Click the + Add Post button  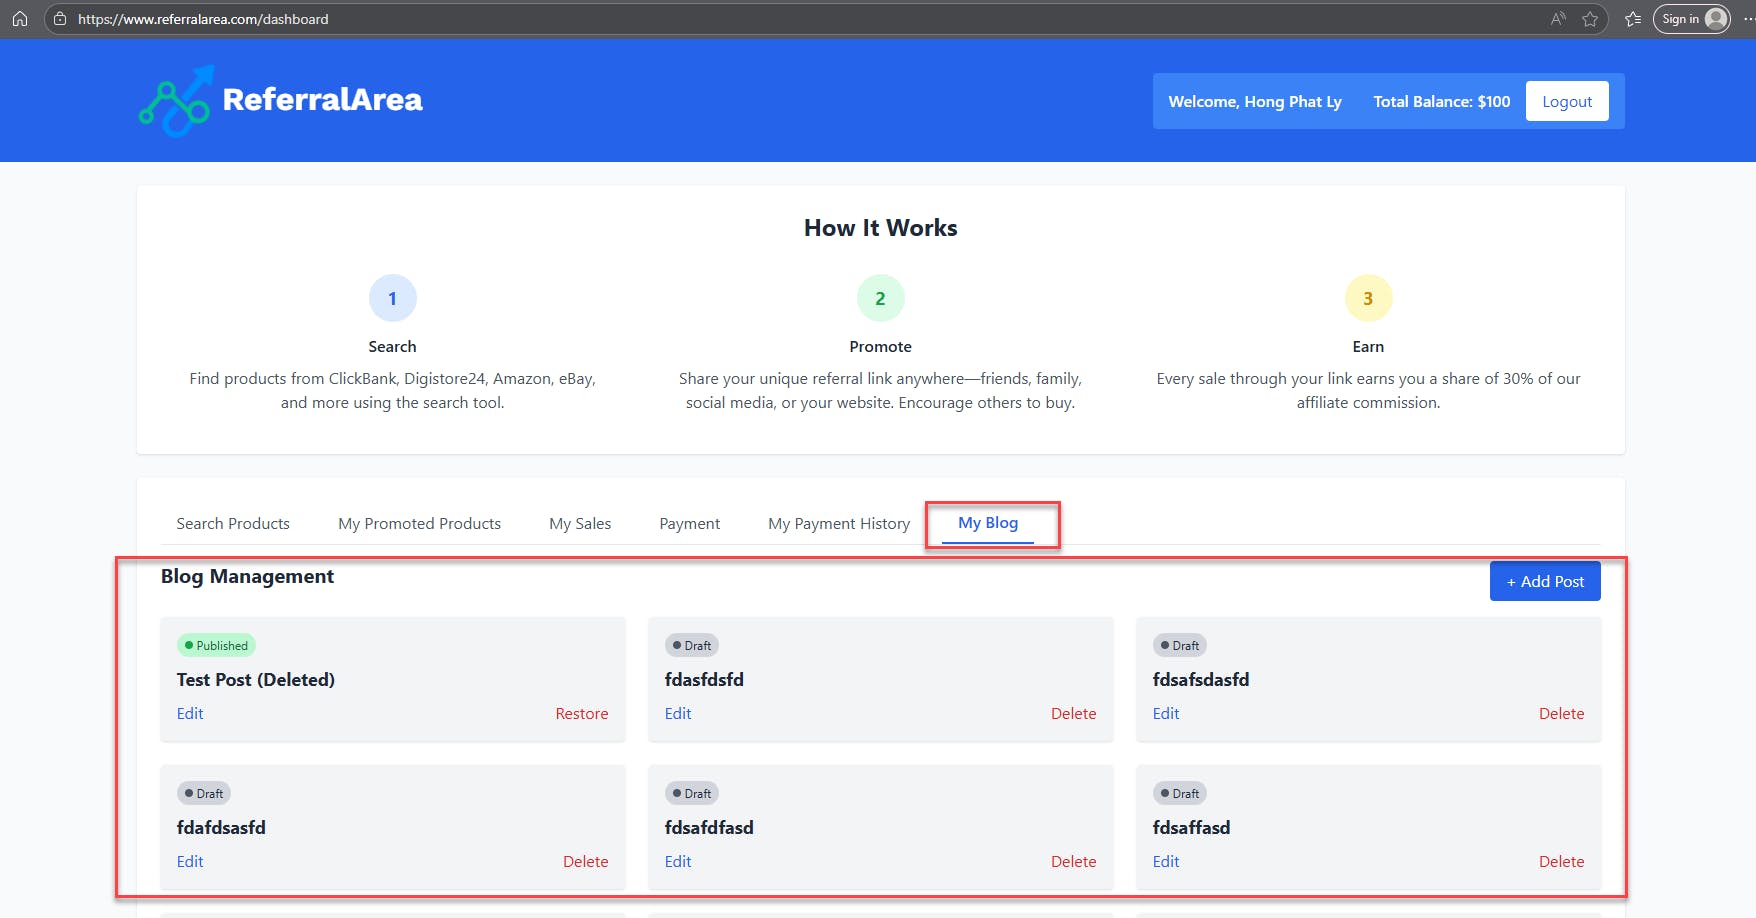pyautogui.click(x=1545, y=581)
